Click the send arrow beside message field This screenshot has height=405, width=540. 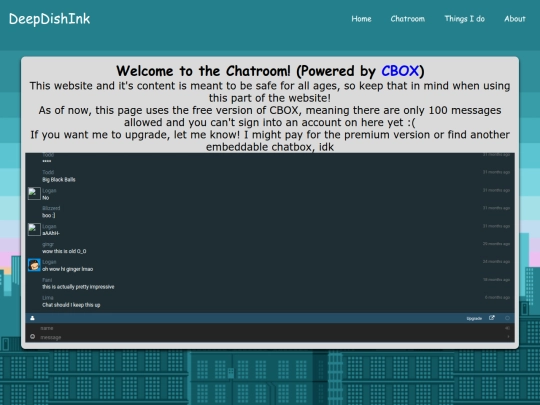508,337
